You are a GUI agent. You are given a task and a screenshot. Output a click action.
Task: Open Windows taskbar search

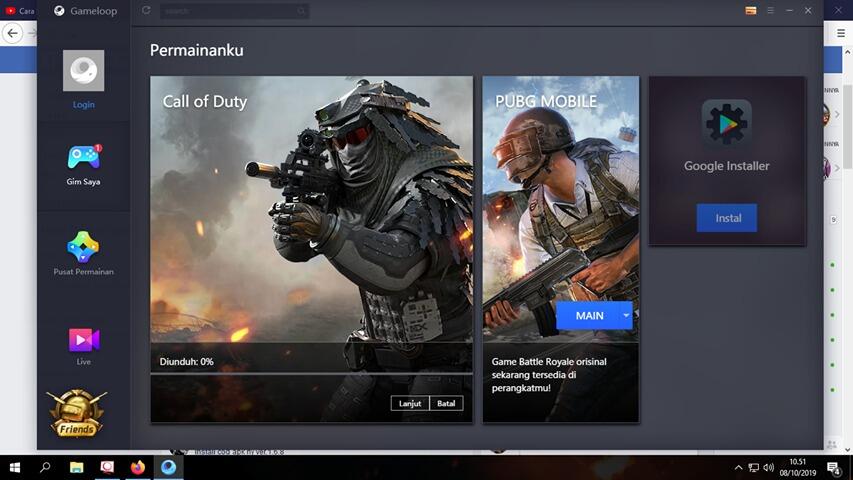(46, 467)
